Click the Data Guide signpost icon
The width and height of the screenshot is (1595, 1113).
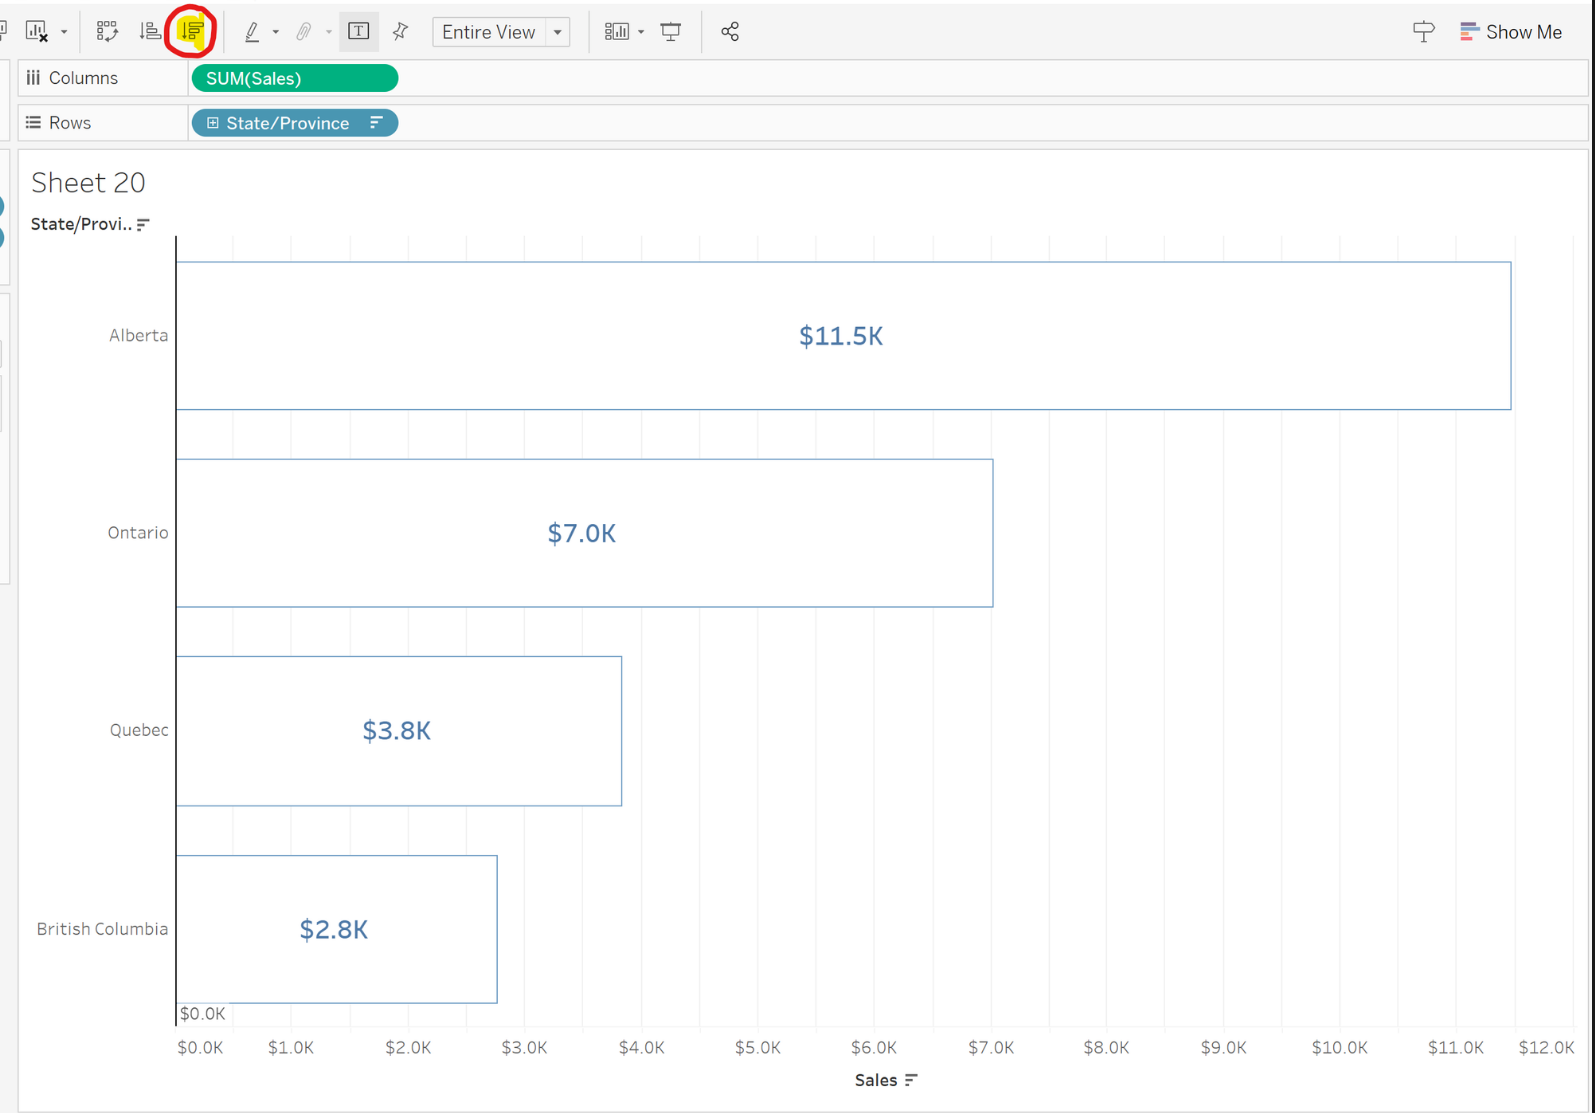1423,32
